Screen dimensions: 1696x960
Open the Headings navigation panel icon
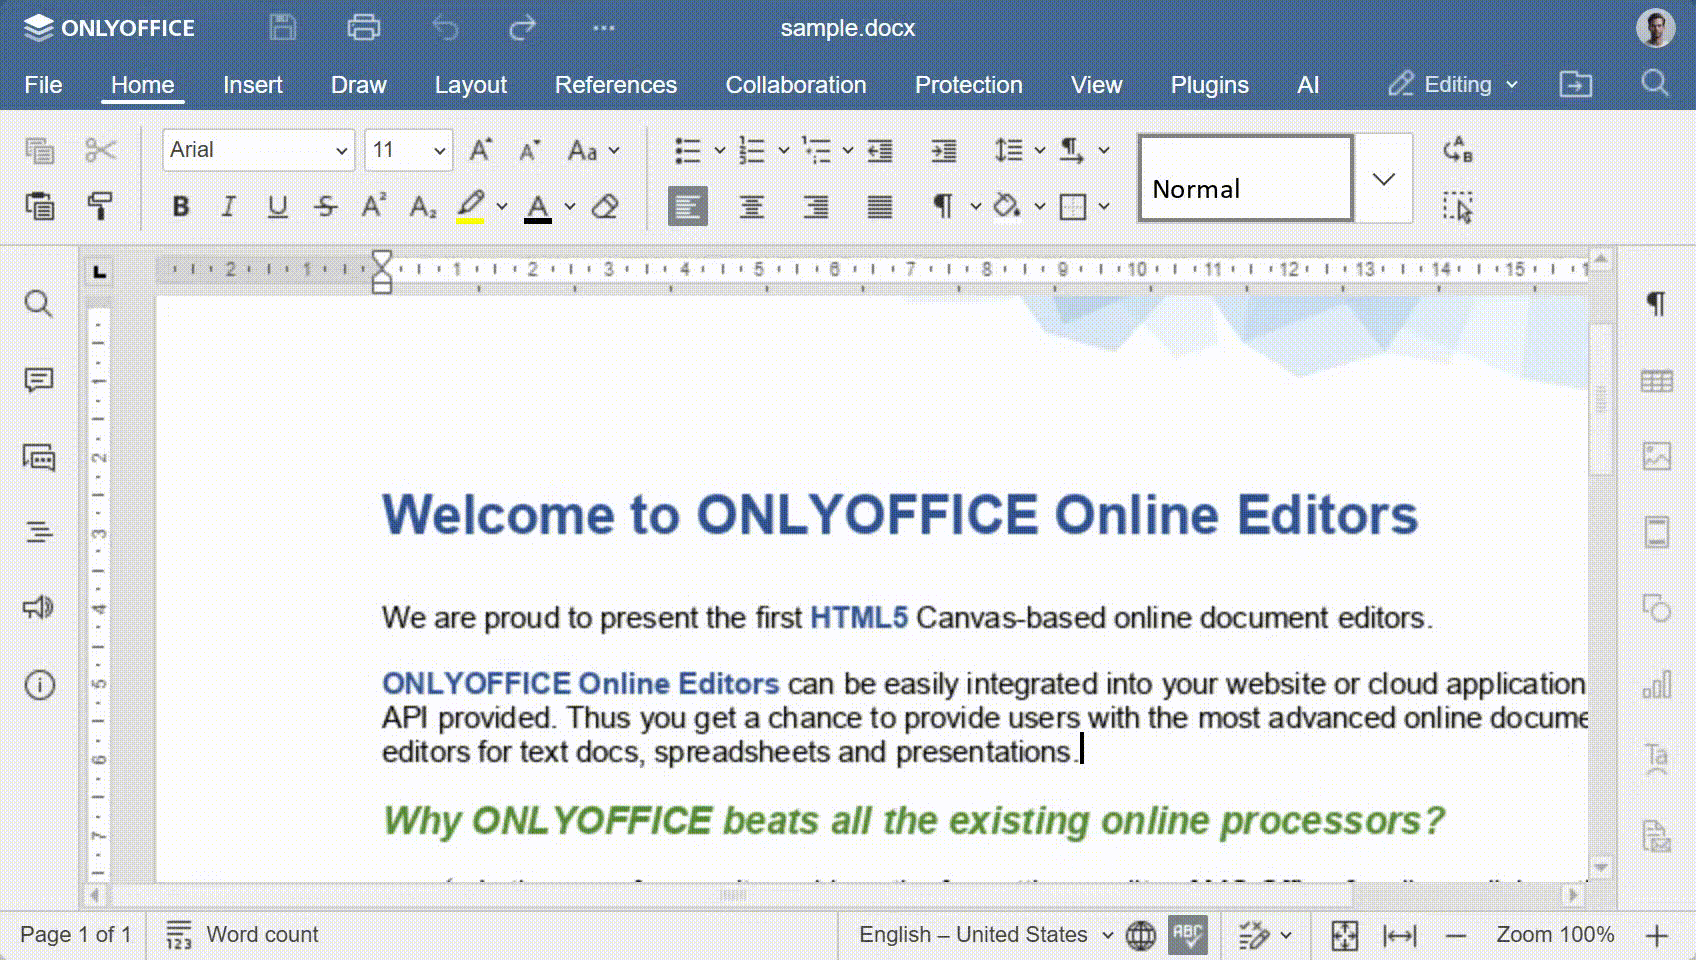click(x=39, y=532)
